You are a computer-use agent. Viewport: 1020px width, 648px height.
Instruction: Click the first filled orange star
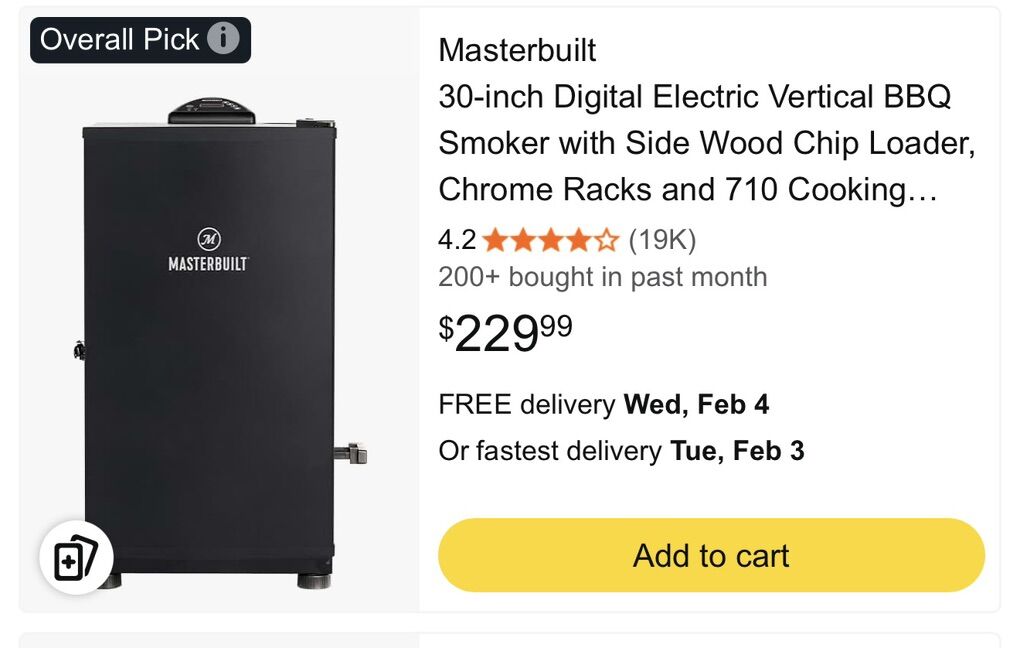click(x=495, y=240)
